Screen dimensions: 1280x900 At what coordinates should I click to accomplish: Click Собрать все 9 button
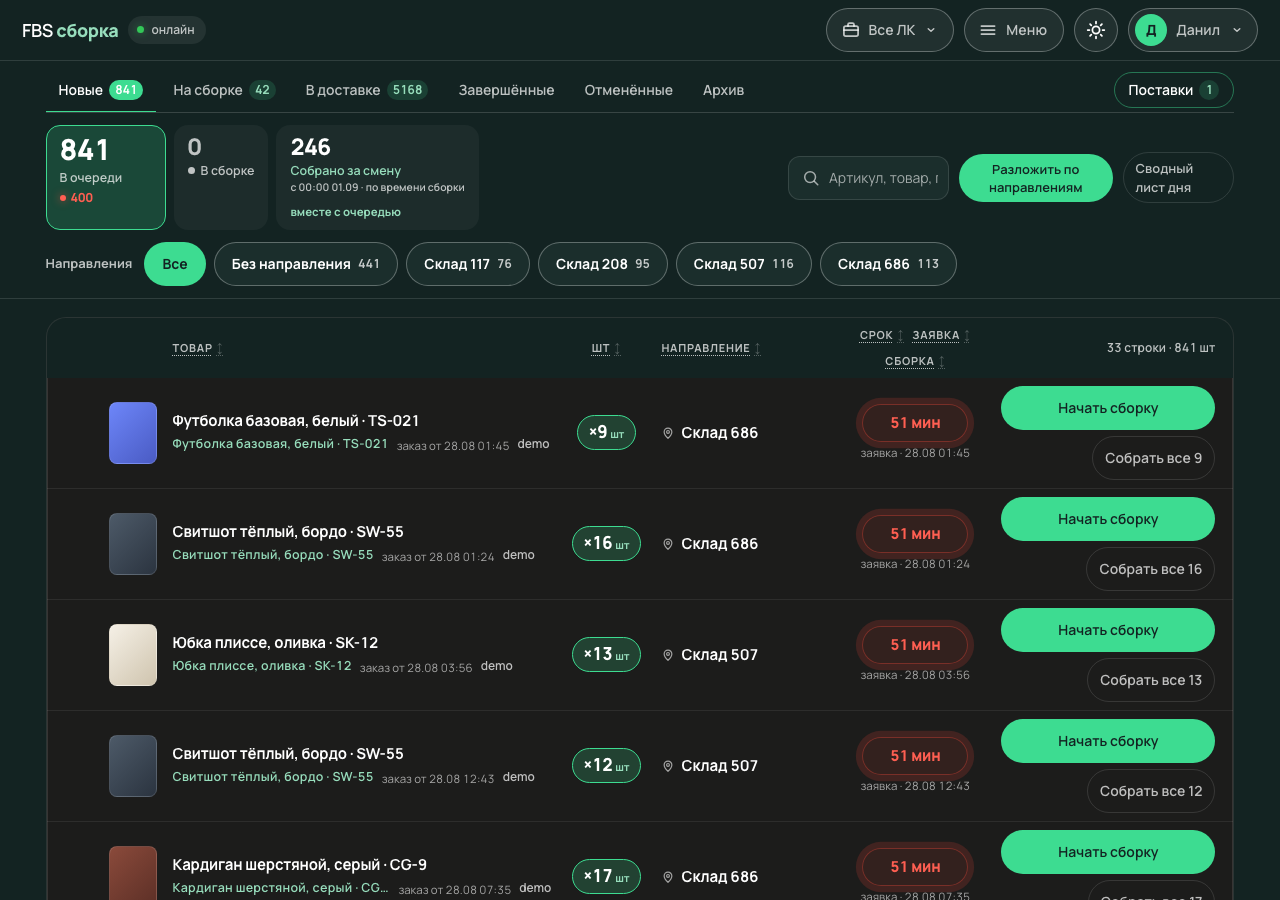(1153, 458)
